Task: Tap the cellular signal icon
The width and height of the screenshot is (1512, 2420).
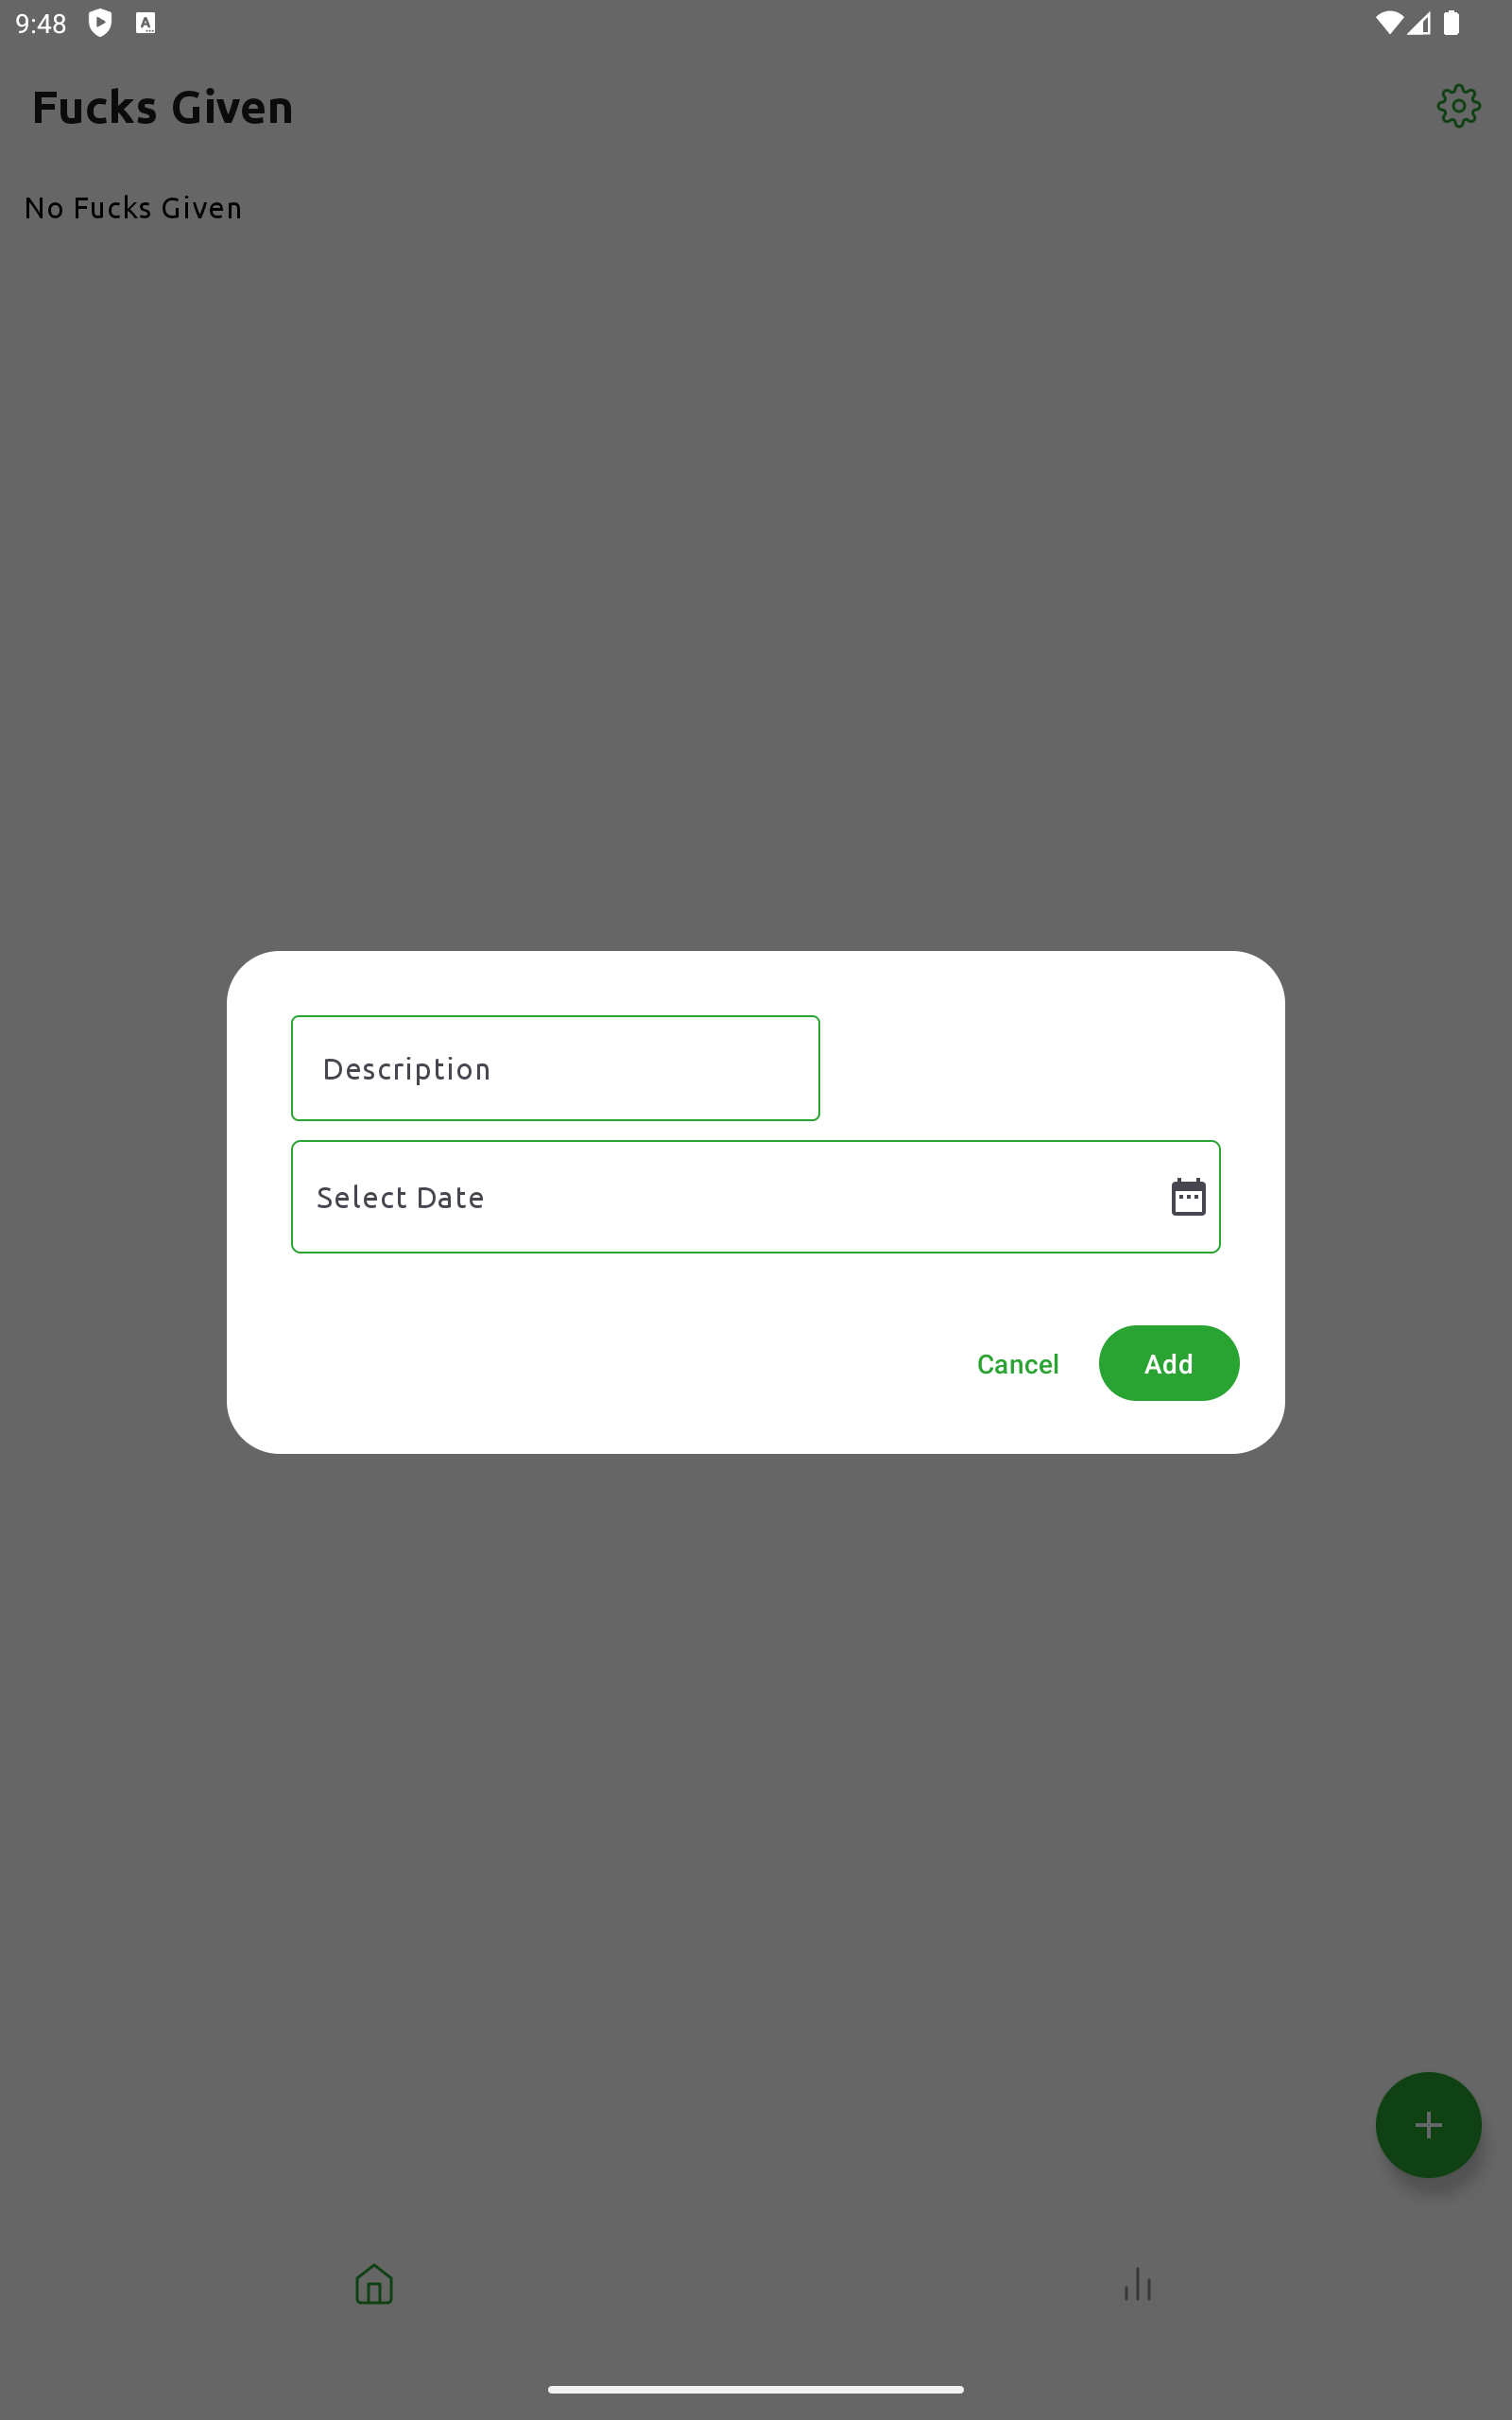Action: click(1419, 23)
